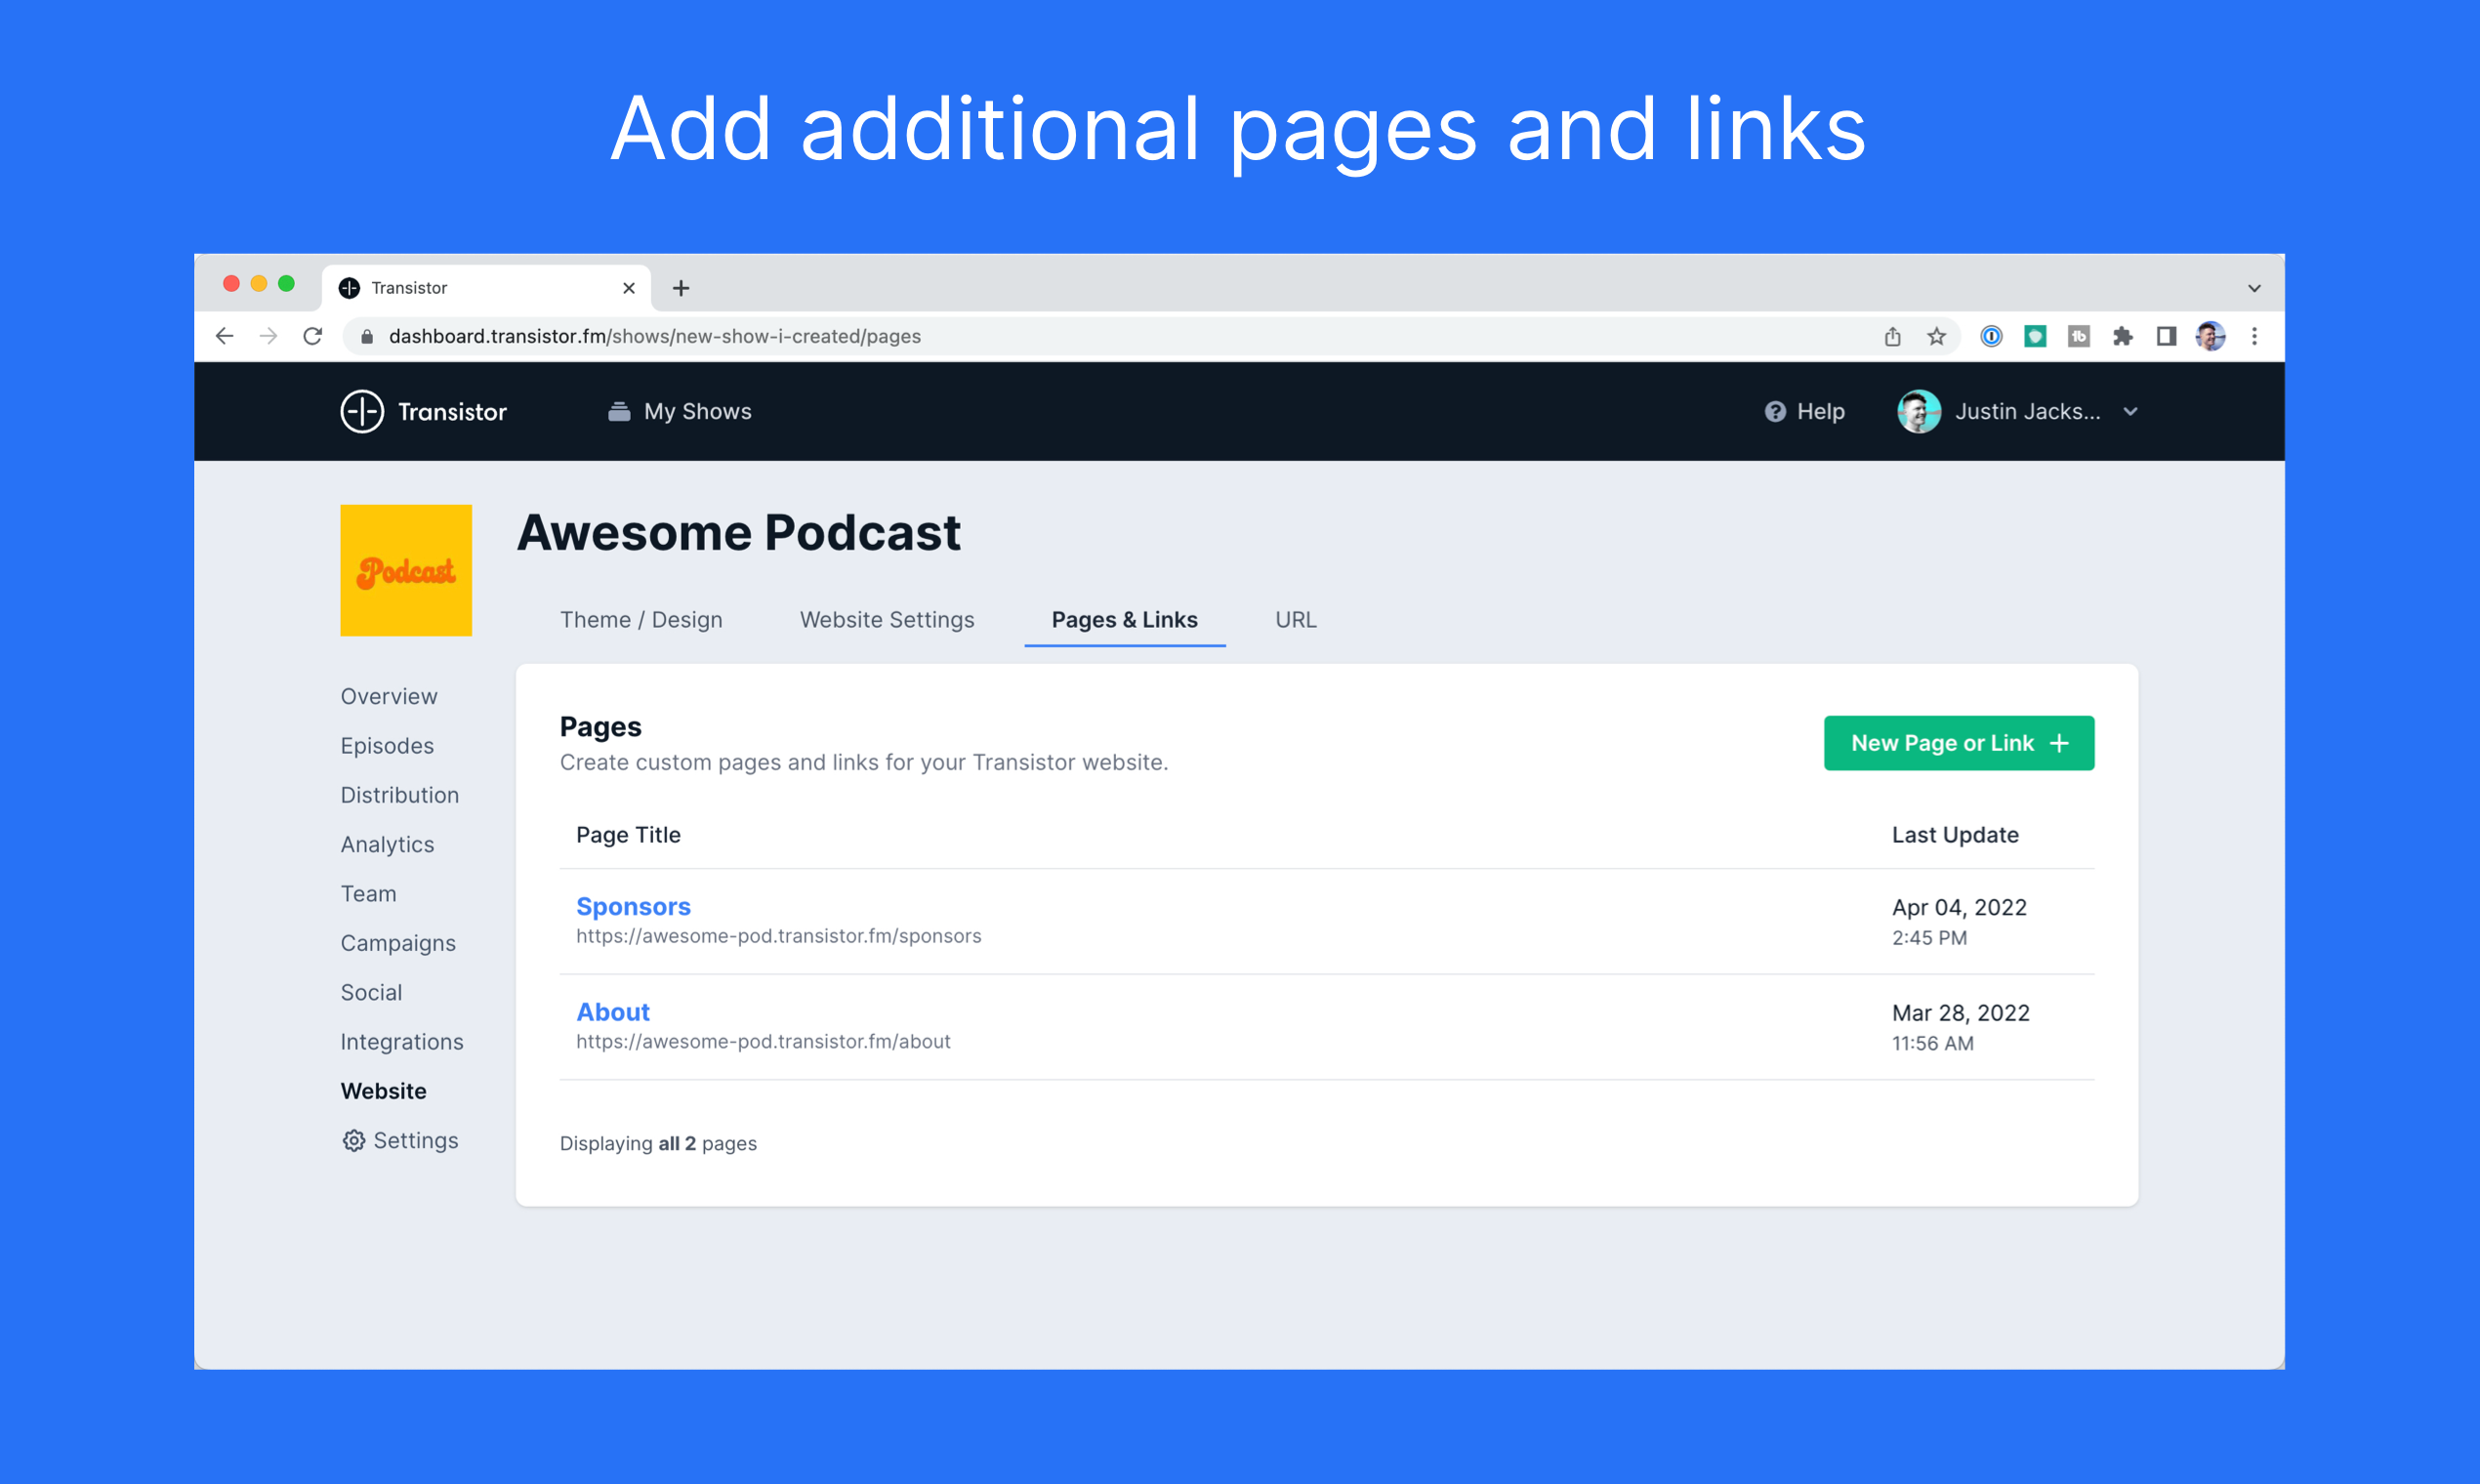Open My Shows from navigation bar
2480x1484 pixels.
[680, 412]
